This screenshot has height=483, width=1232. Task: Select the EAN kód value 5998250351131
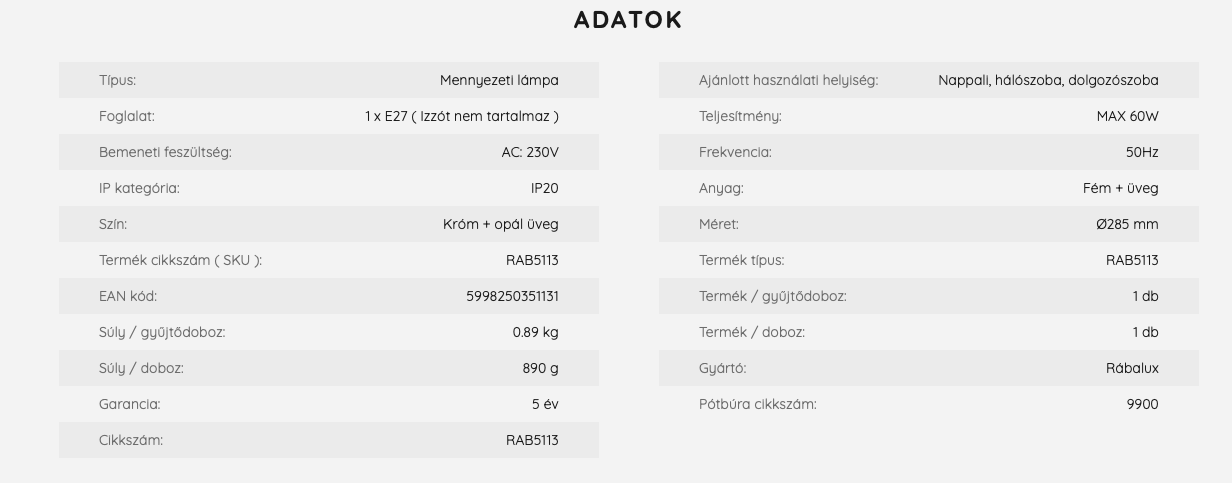pyautogui.click(x=512, y=296)
